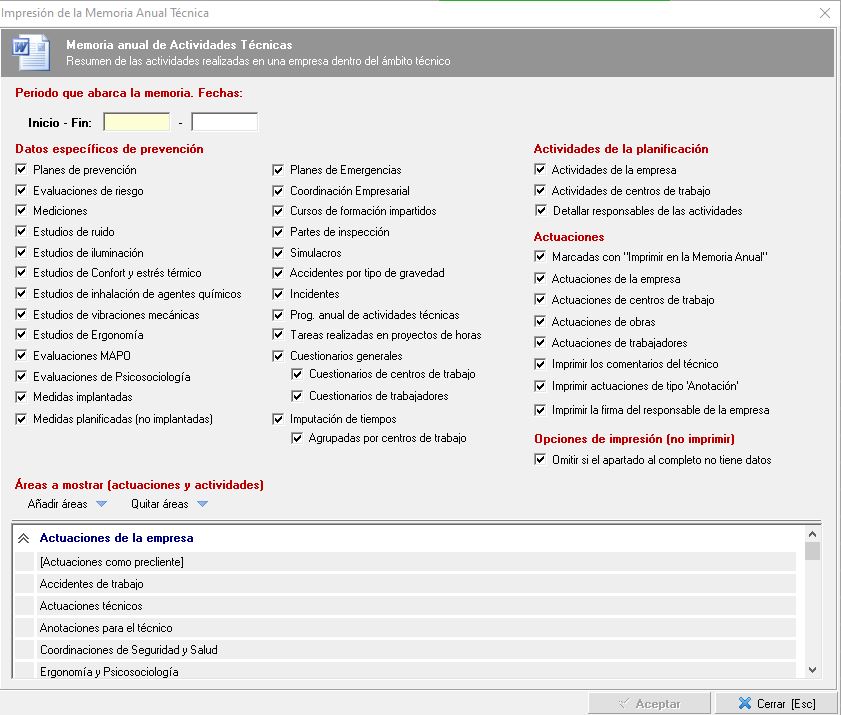Toggle Actuaciones de obras checkbox
This screenshot has width=841, height=715.
point(541,322)
